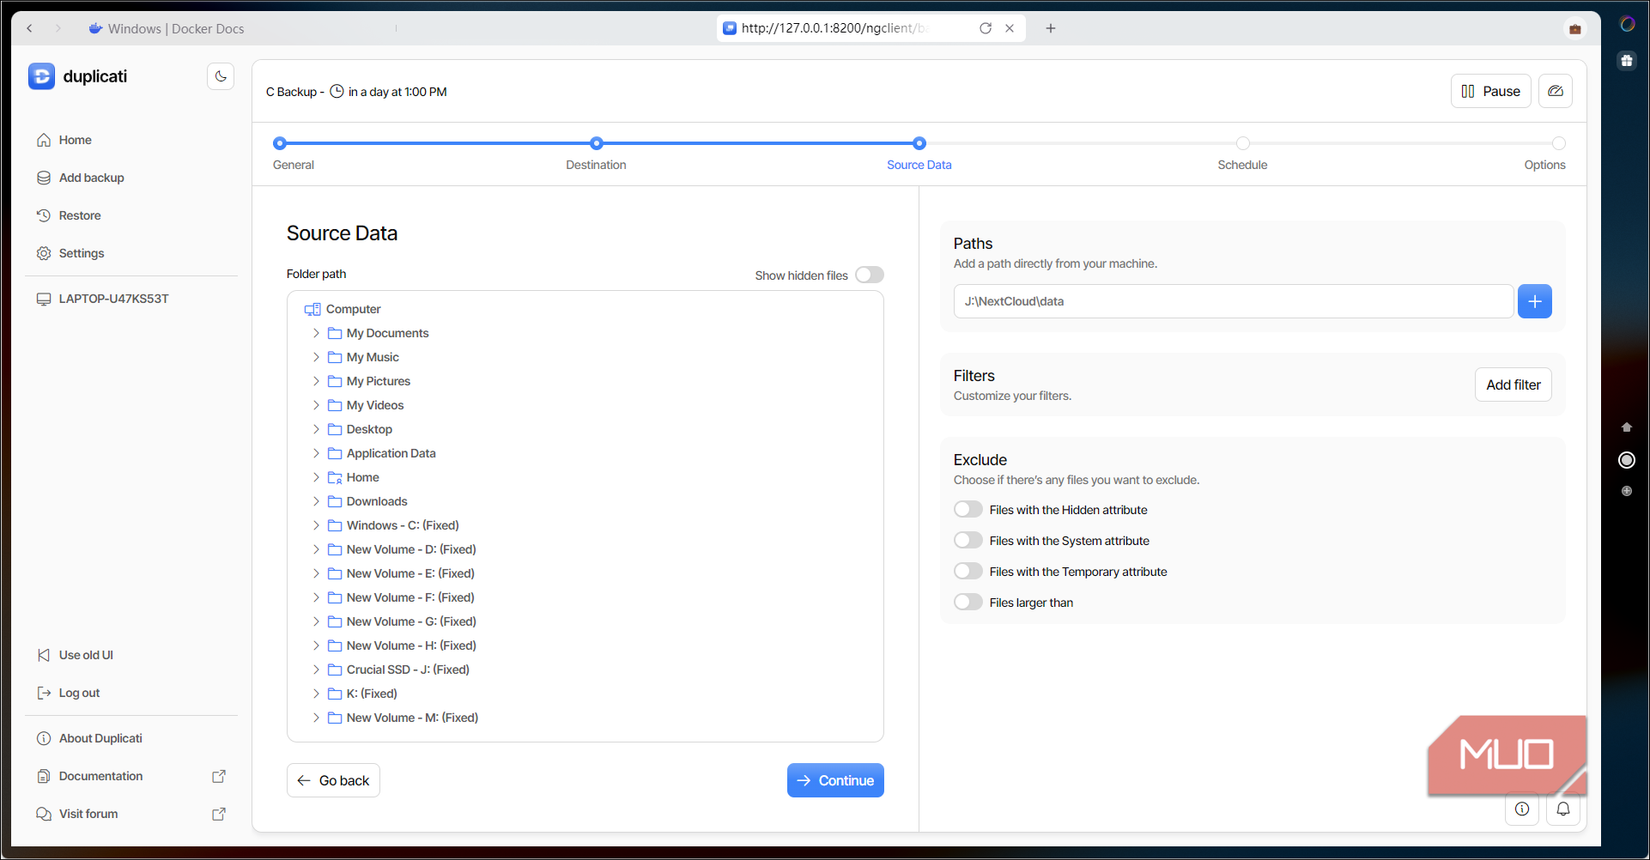The height and width of the screenshot is (860, 1650).
Task: Click the colorful ring icon at top right
Action: [1627, 24]
